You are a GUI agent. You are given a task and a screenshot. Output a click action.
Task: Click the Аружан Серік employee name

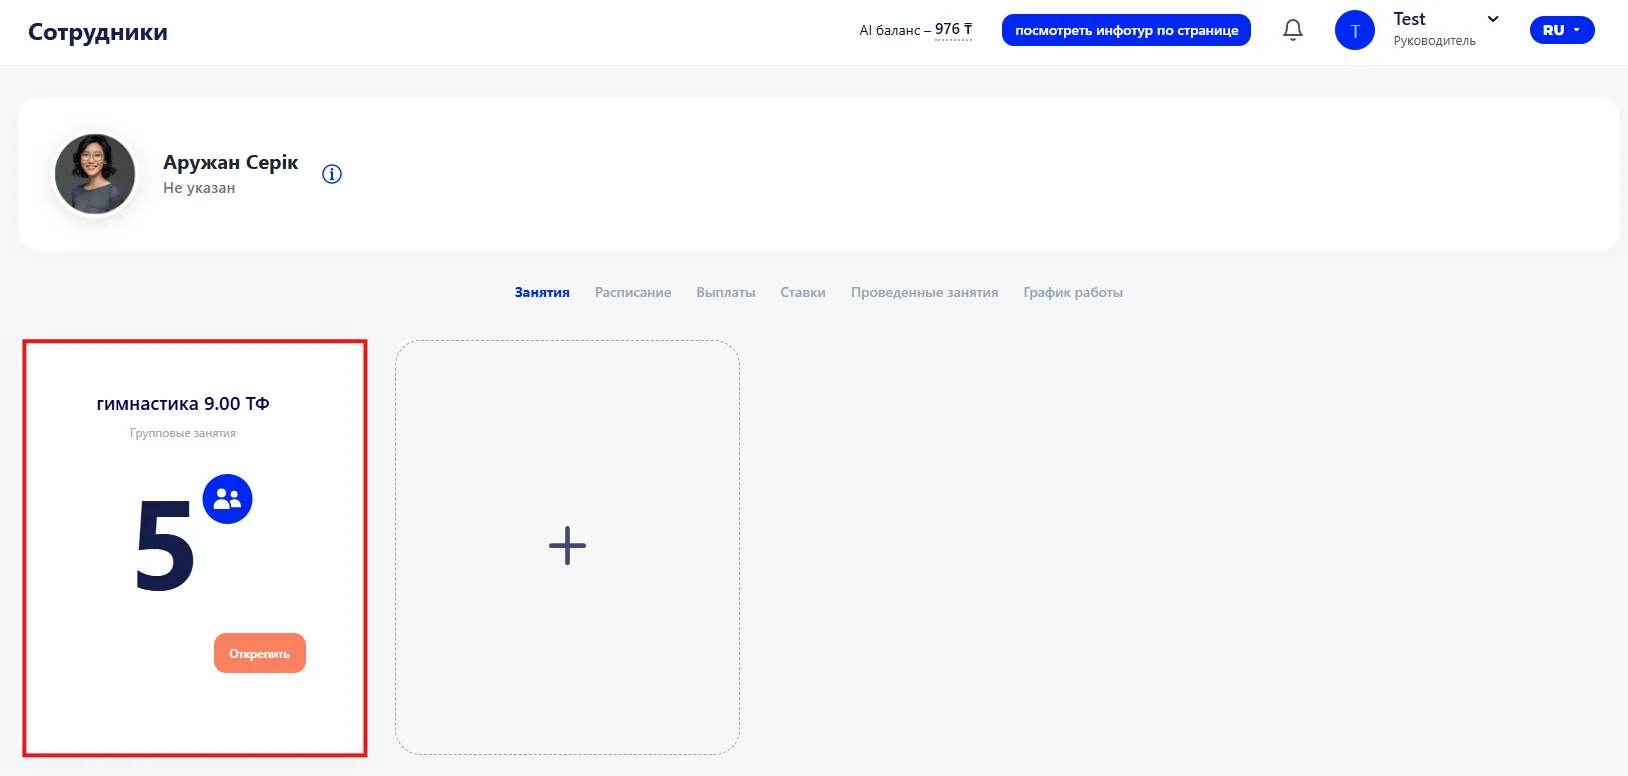tap(231, 162)
